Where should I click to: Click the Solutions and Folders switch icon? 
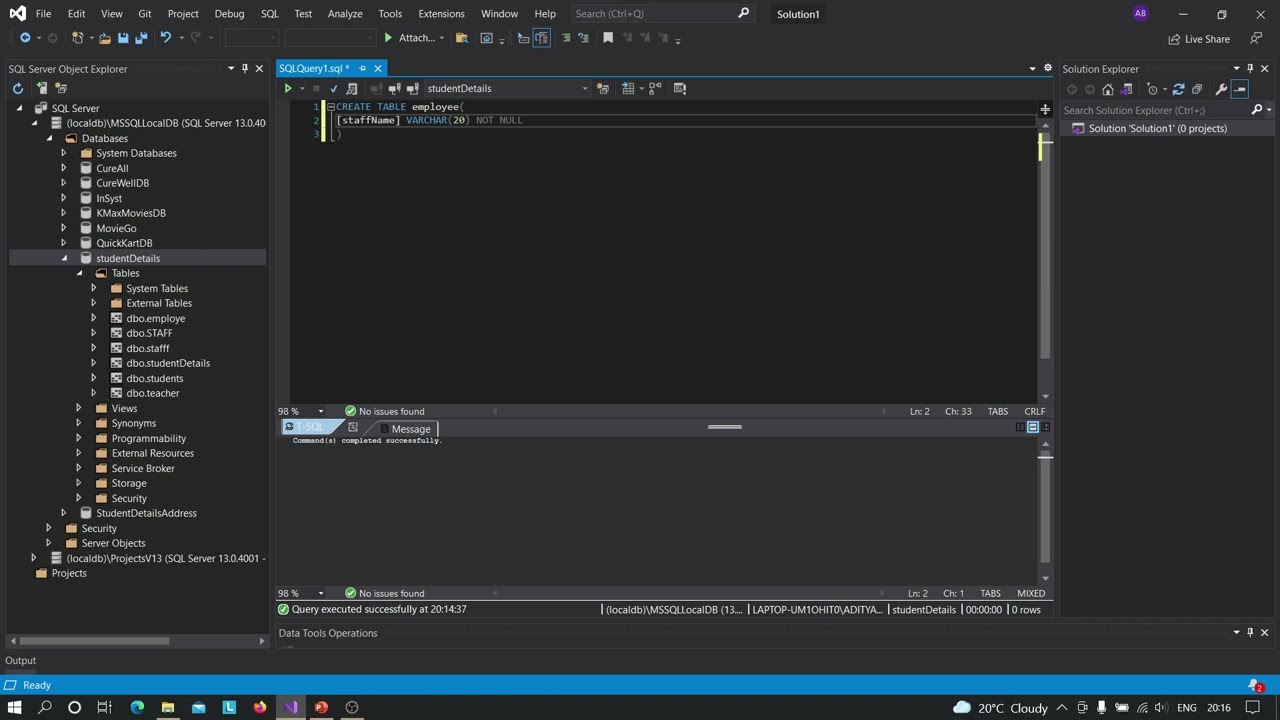pos(1127,89)
